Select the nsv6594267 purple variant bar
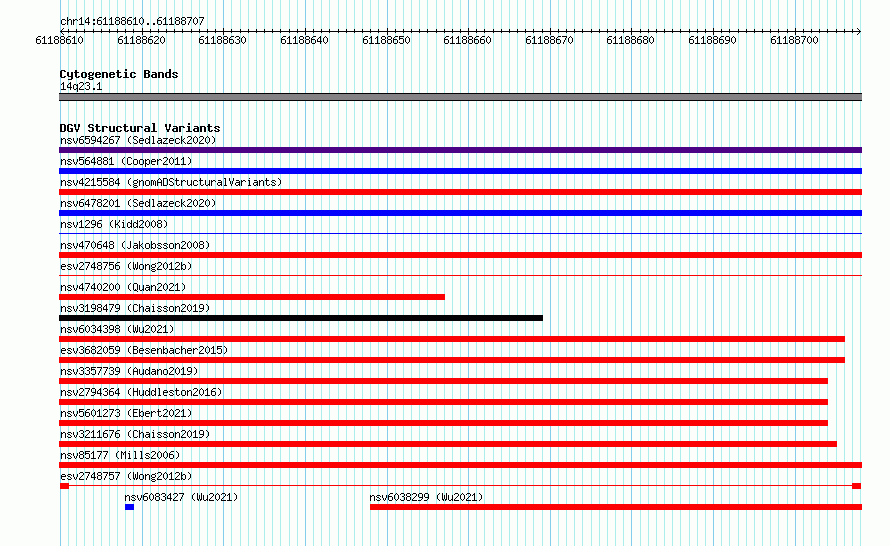Screen dimensions: 890x546 (x=460, y=150)
